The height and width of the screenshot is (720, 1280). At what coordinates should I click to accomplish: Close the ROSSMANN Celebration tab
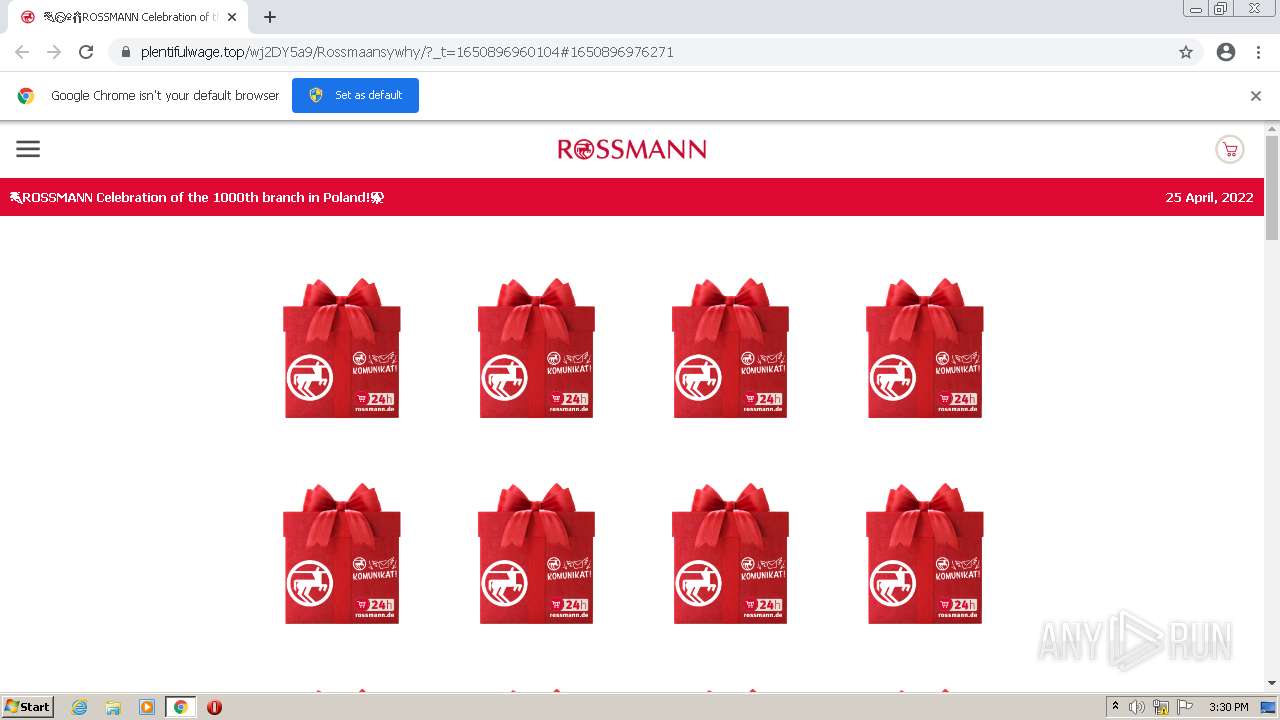click(x=232, y=17)
